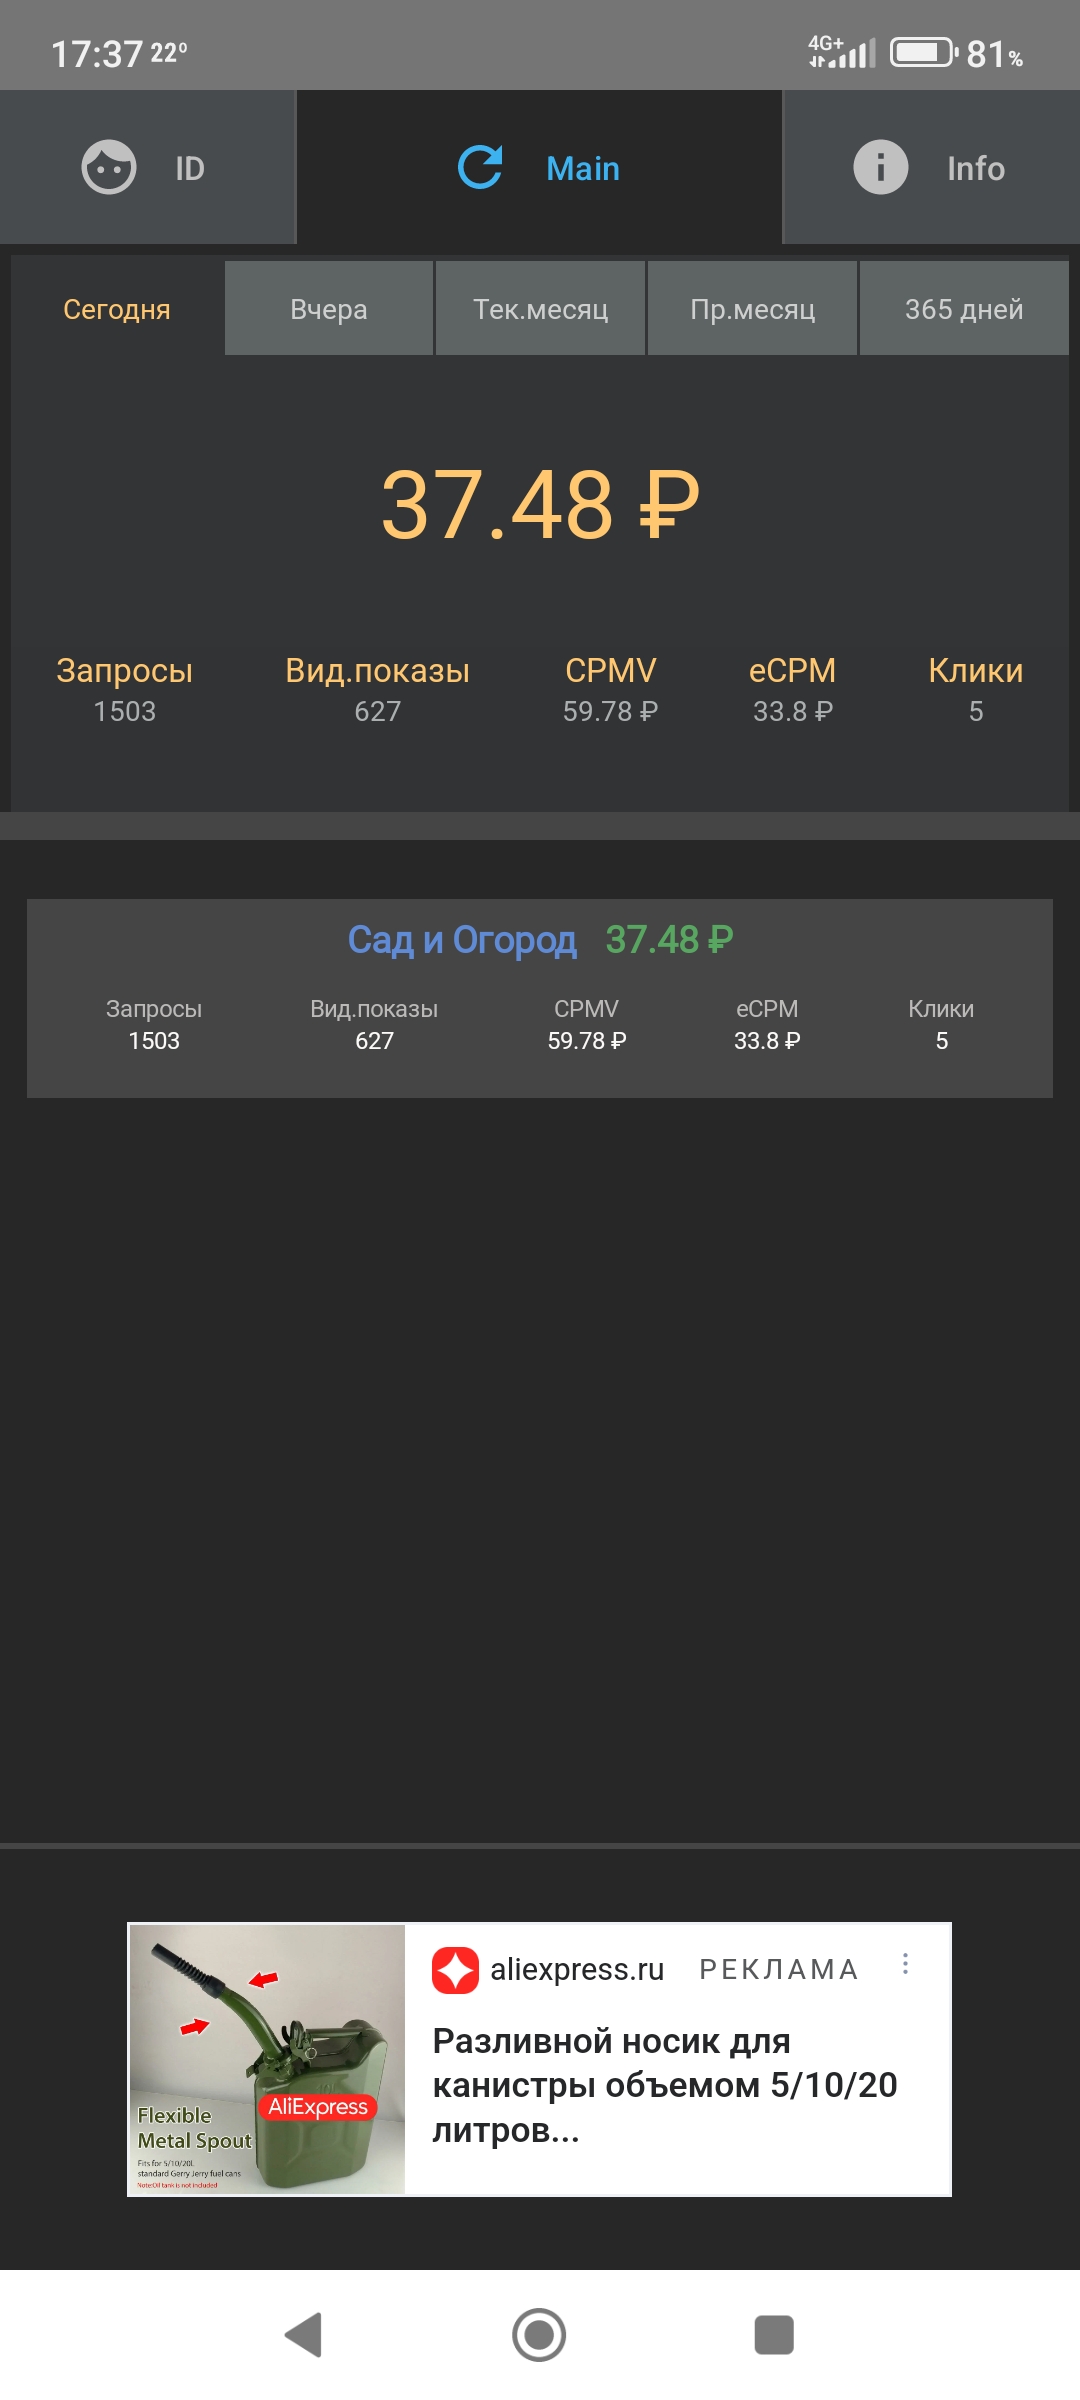This screenshot has width=1080, height=2400.
Task: Tap the 37.48 ₽ total earnings
Action: tap(540, 504)
